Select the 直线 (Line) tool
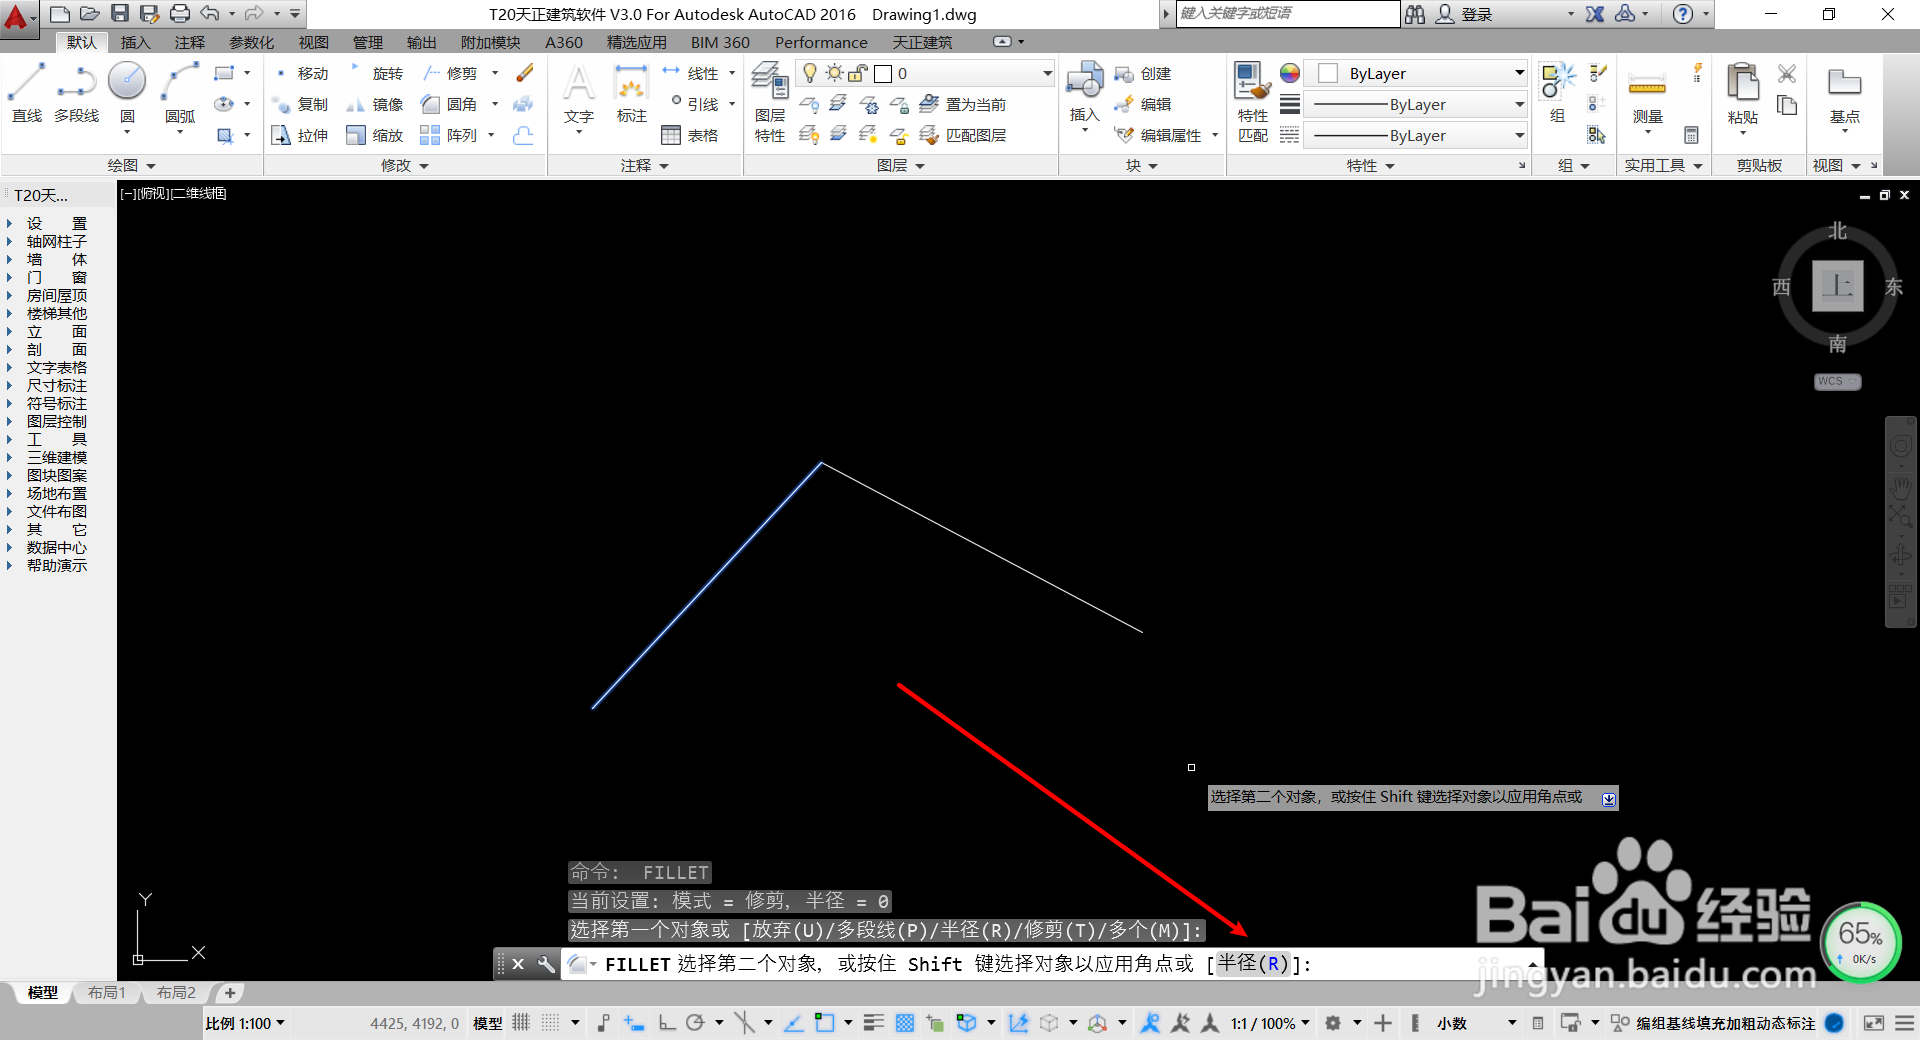The width and height of the screenshot is (1920, 1040). click(x=27, y=92)
